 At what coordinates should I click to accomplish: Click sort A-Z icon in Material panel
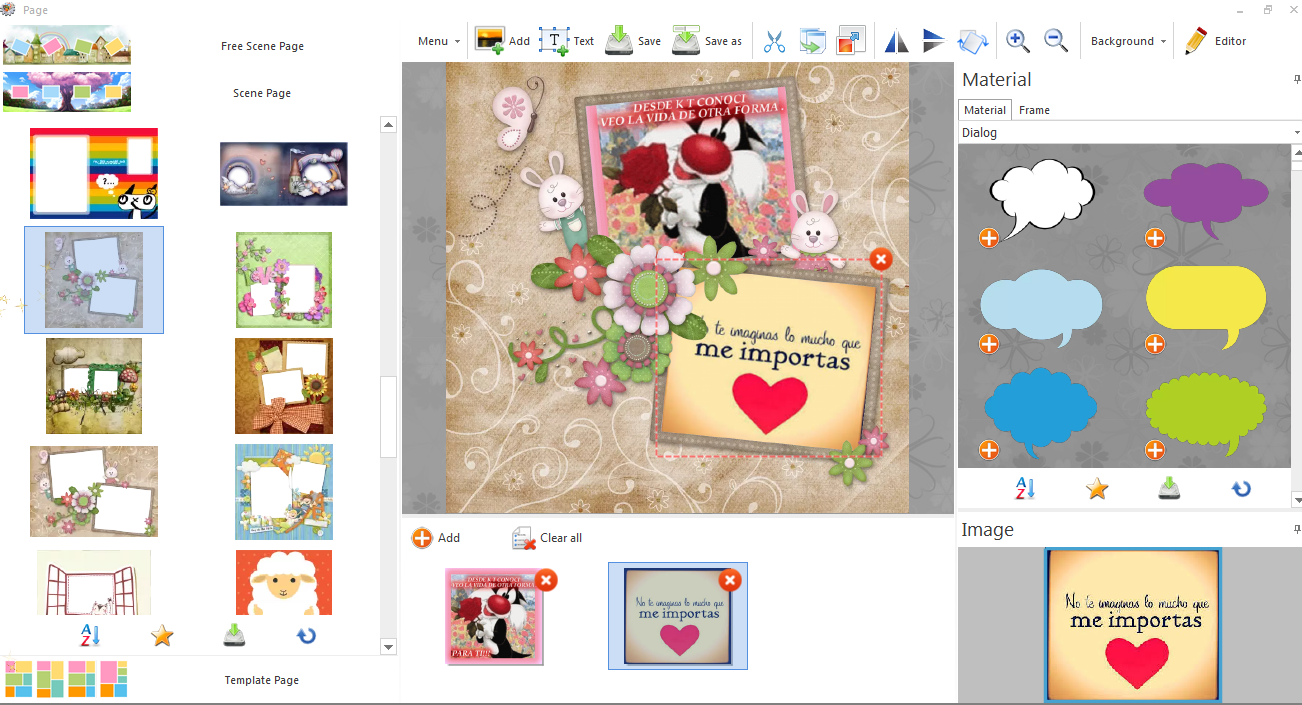click(x=1025, y=489)
